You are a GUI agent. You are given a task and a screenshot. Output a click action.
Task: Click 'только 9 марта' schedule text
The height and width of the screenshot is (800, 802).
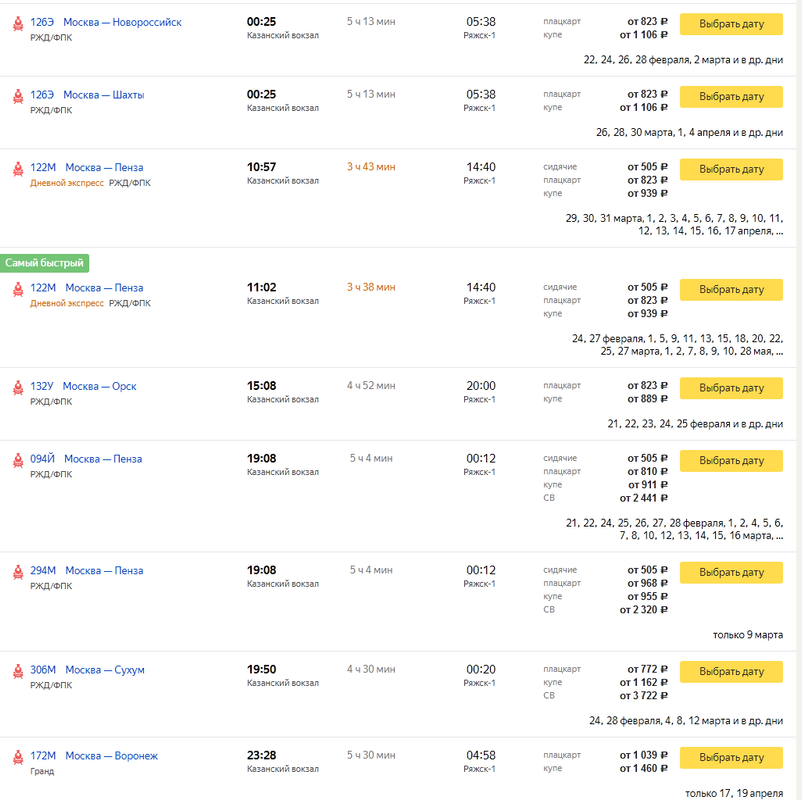(748, 635)
